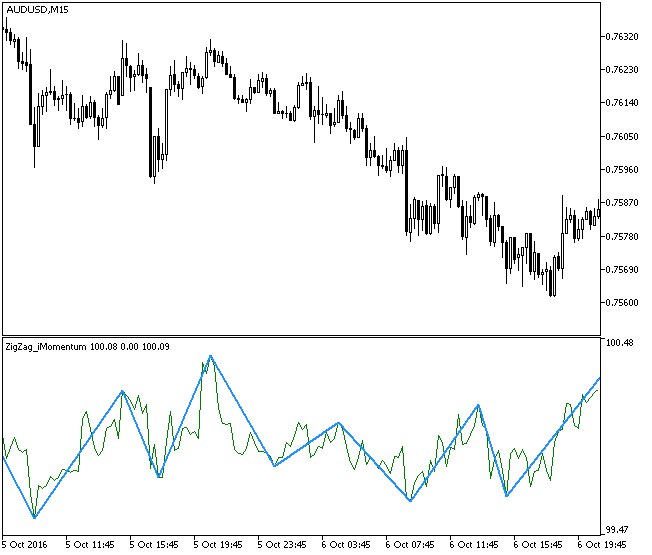The width and height of the screenshot is (652, 555).
Task: Click the 0.75600 price axis label
Action: point(624,302)
